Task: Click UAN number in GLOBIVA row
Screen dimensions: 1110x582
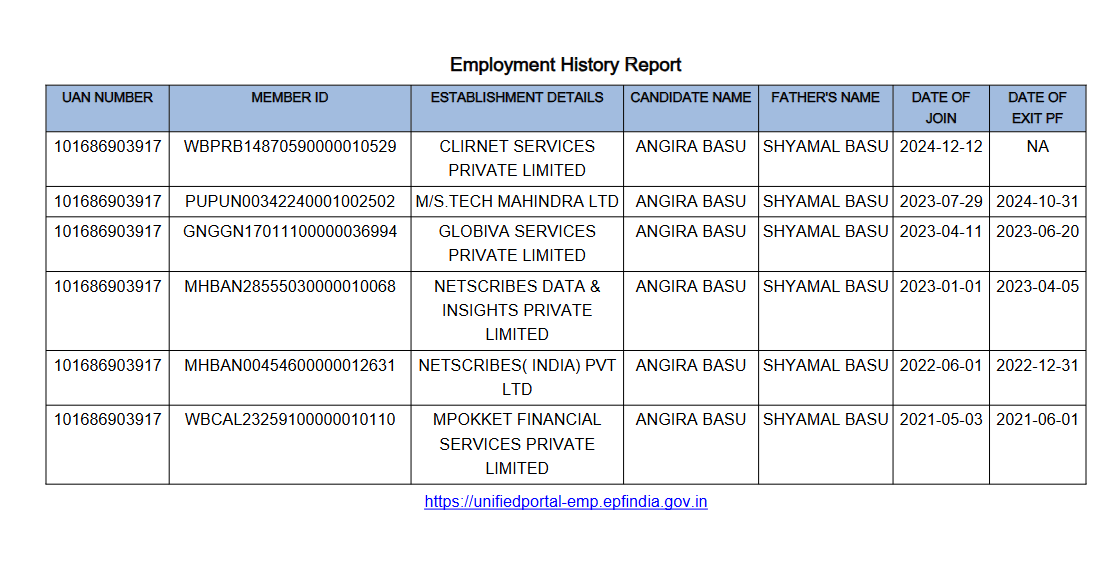Action: click(108, 232)
